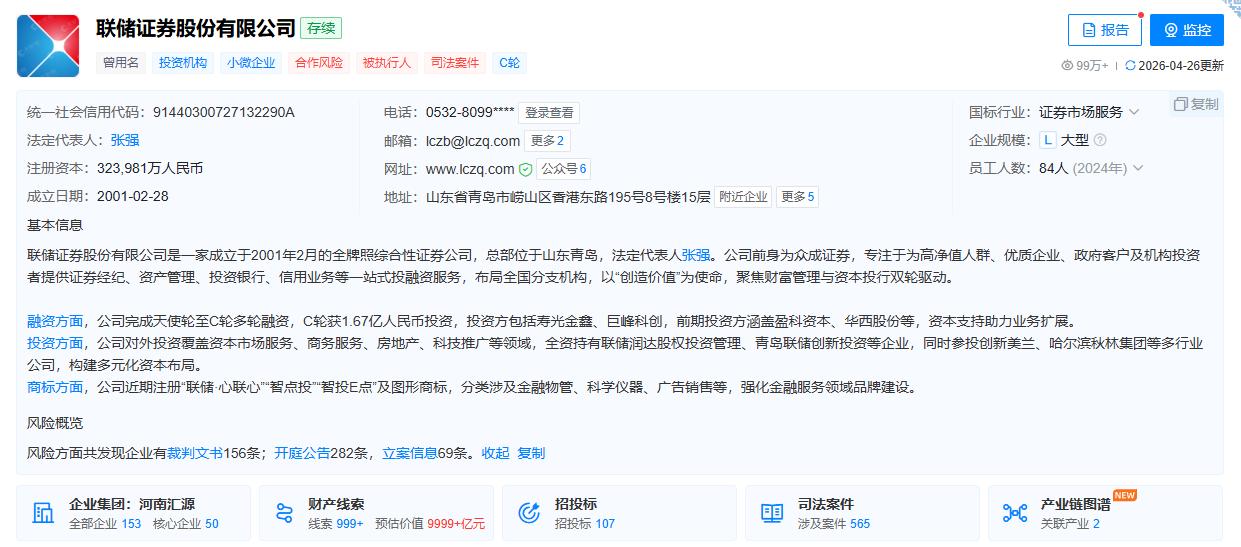Open 投资方面 link
Image resolution: width=1241 pixels, height=547 pixels.
(55, 343)
